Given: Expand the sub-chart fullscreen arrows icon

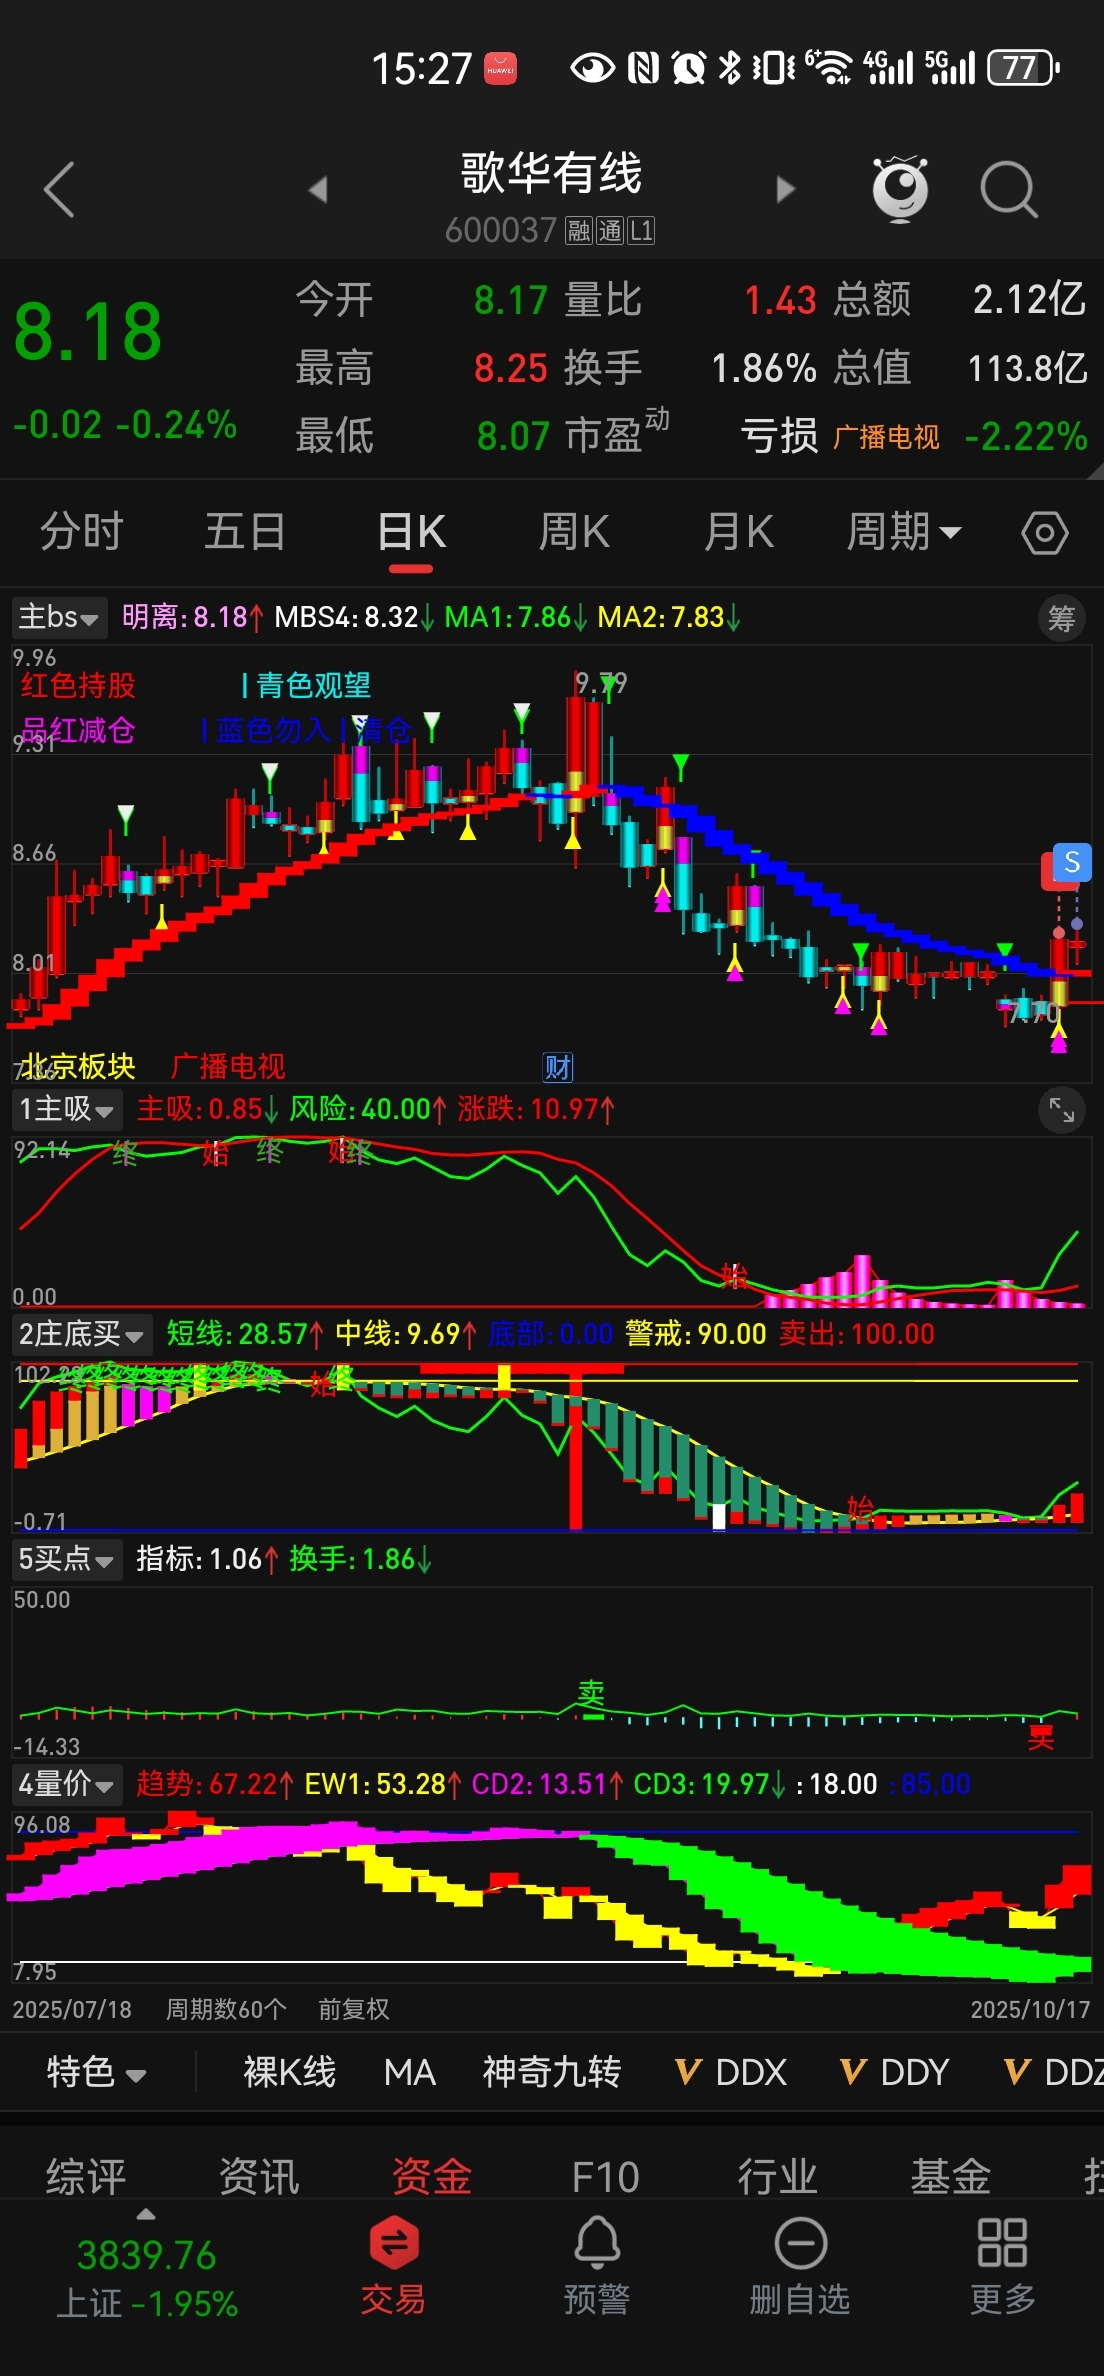Looking at the screenshot, I should pyautogui.click(x=1061, y=1109).
